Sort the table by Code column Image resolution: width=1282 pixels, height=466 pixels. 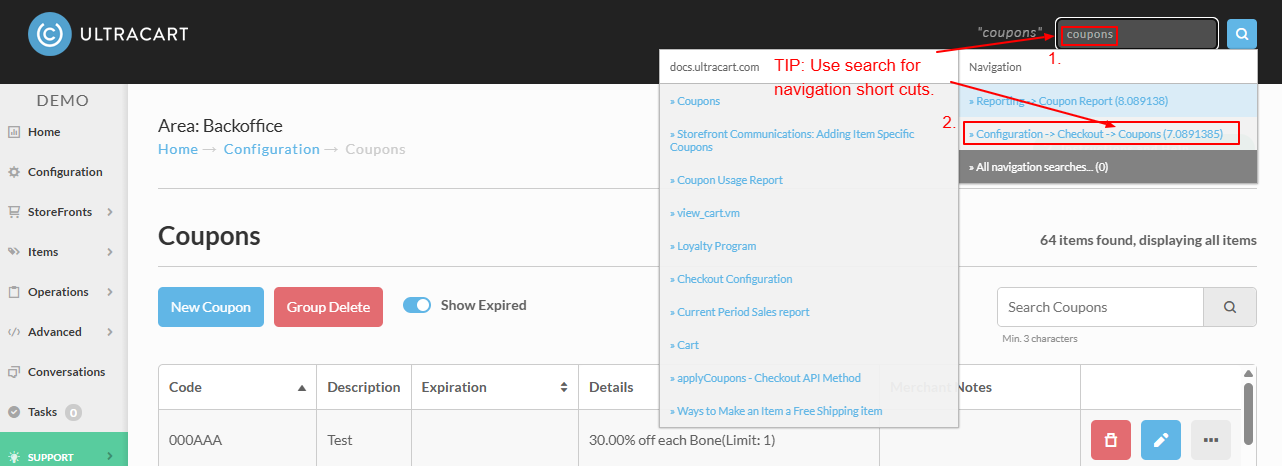coord(237,387)
